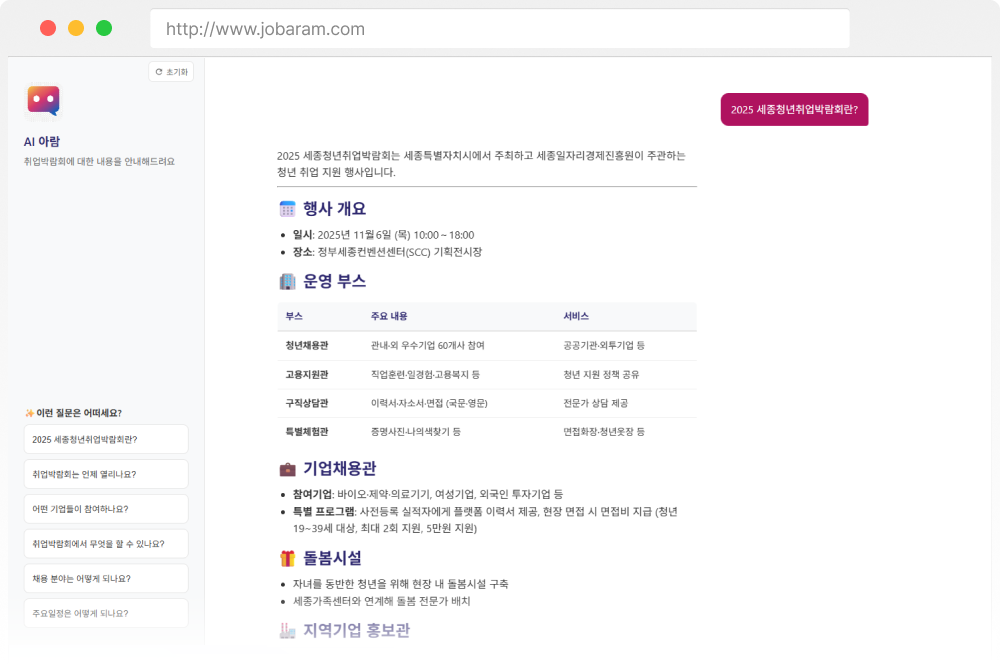Click the AI 아람 chatbot logo
Screen dimensions: 1000x665
[43, 100]
